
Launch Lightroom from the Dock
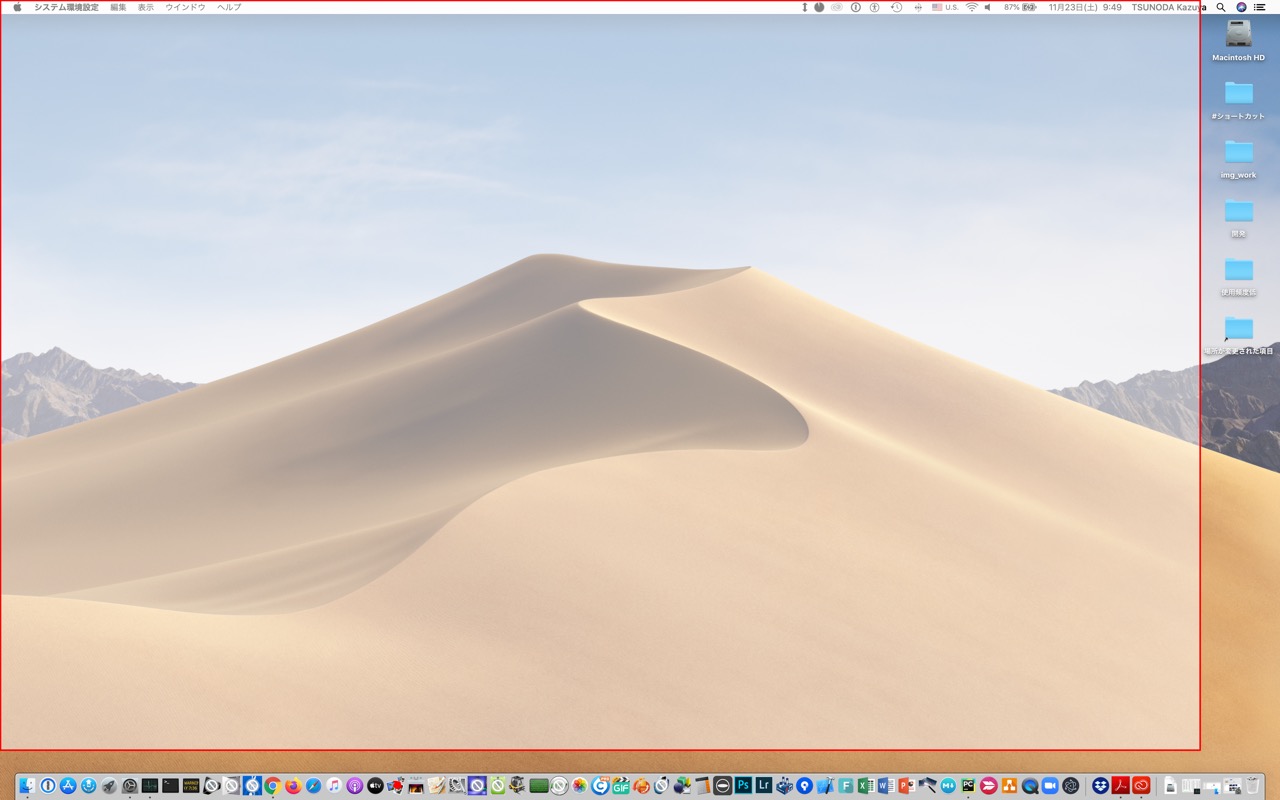coord(763,786)
